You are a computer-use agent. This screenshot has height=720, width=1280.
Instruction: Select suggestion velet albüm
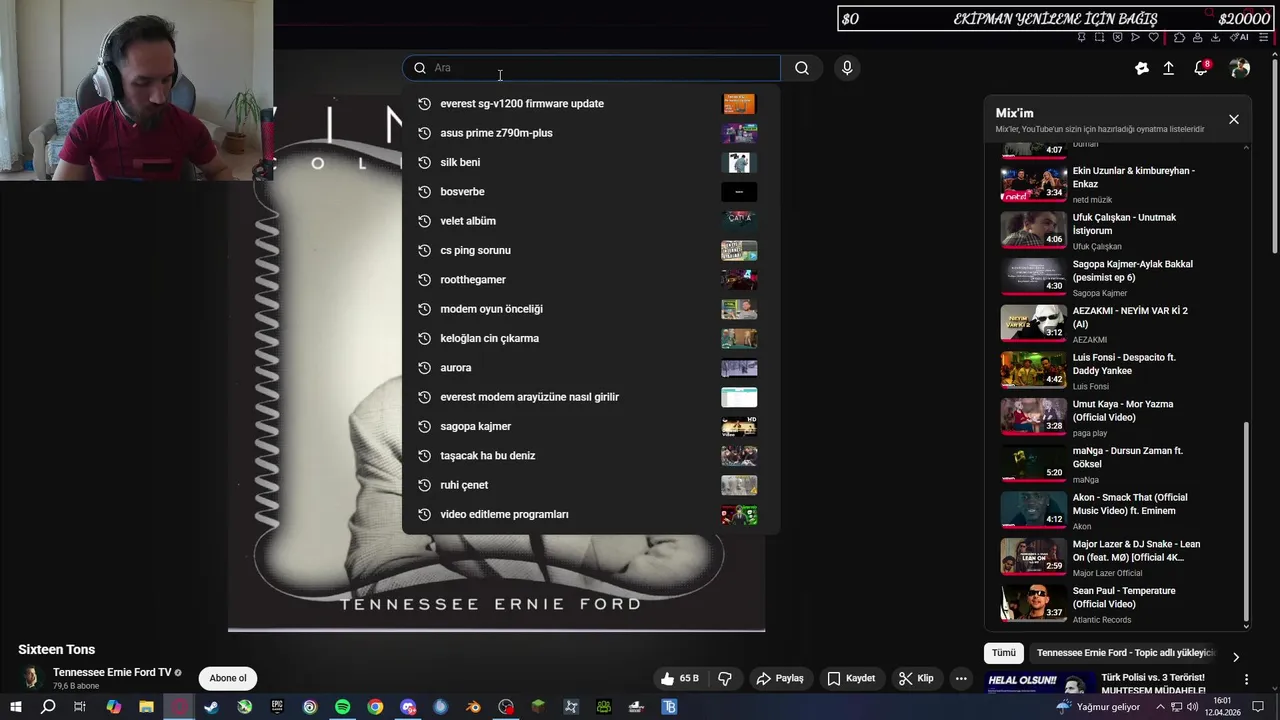tap(590, 221)
